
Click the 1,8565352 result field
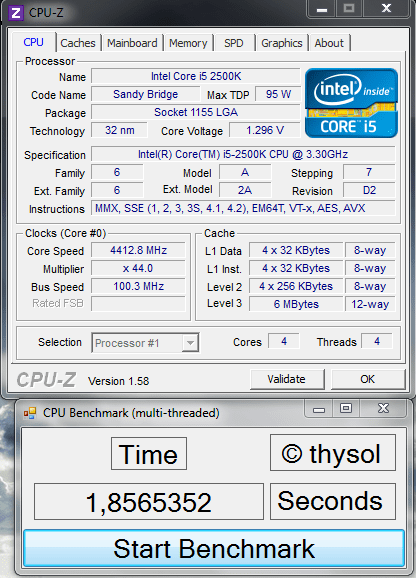(149, 502)
